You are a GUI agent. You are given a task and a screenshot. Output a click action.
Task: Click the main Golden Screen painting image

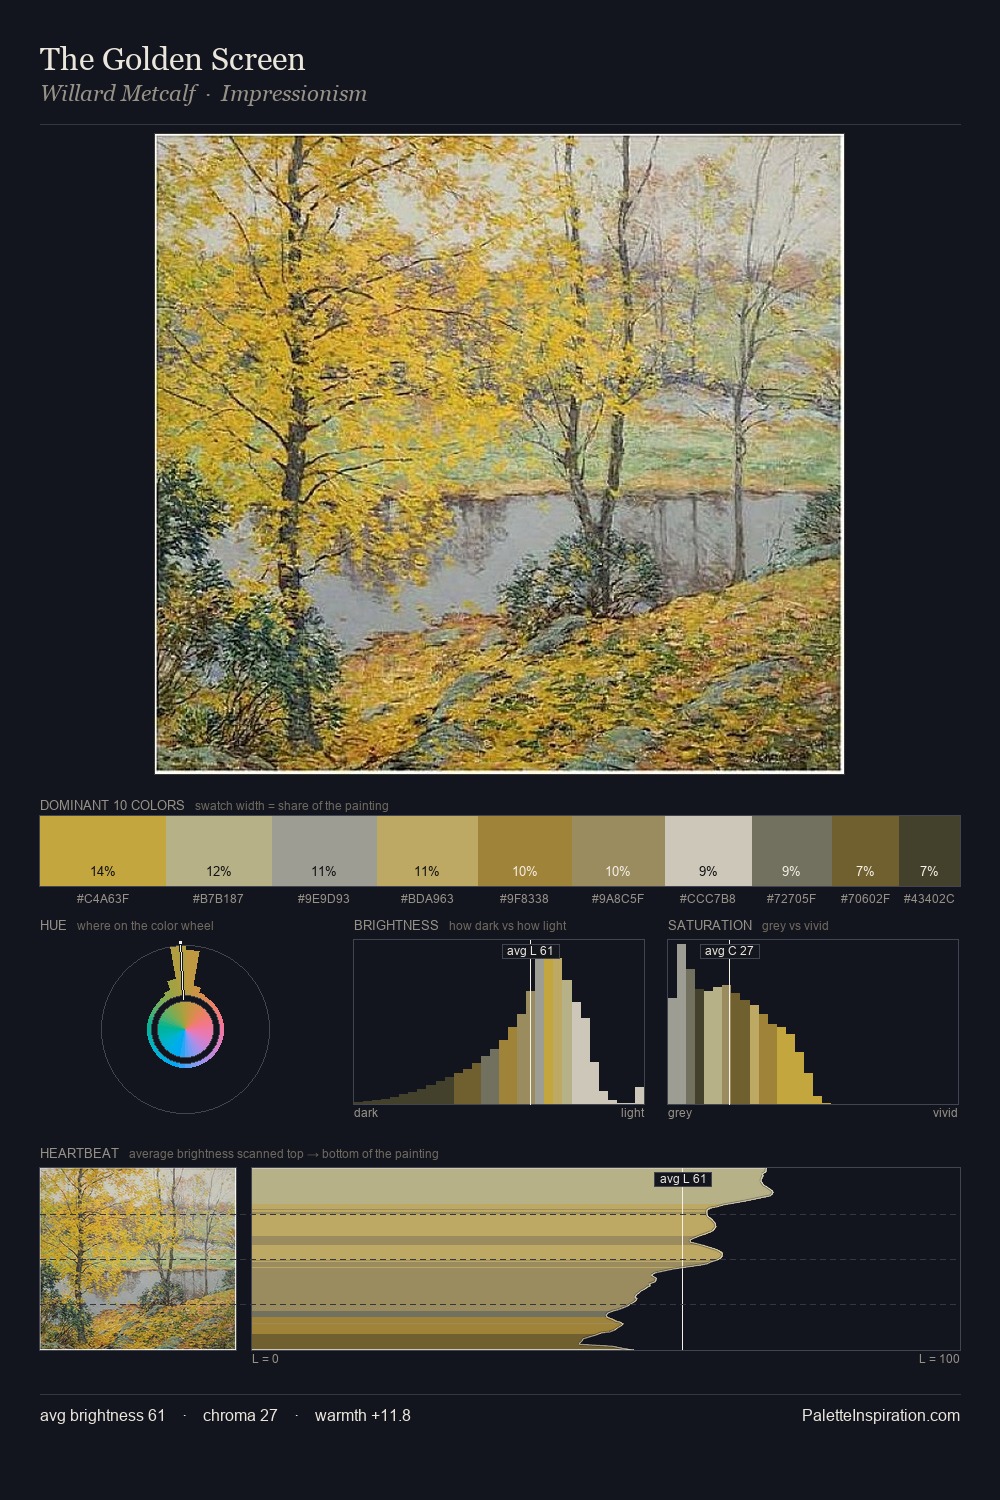tap(499, 454)
